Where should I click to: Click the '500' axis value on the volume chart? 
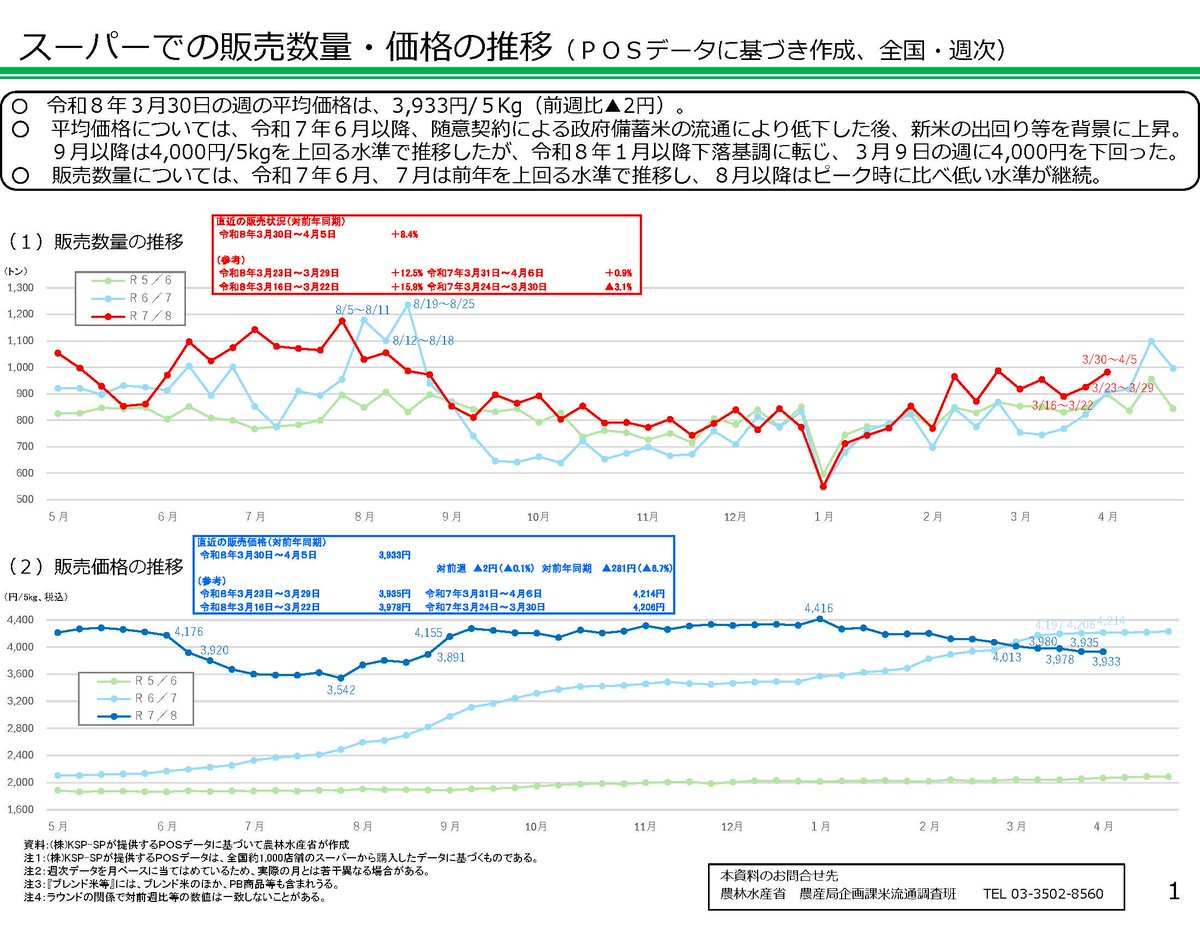coord(26,499)
